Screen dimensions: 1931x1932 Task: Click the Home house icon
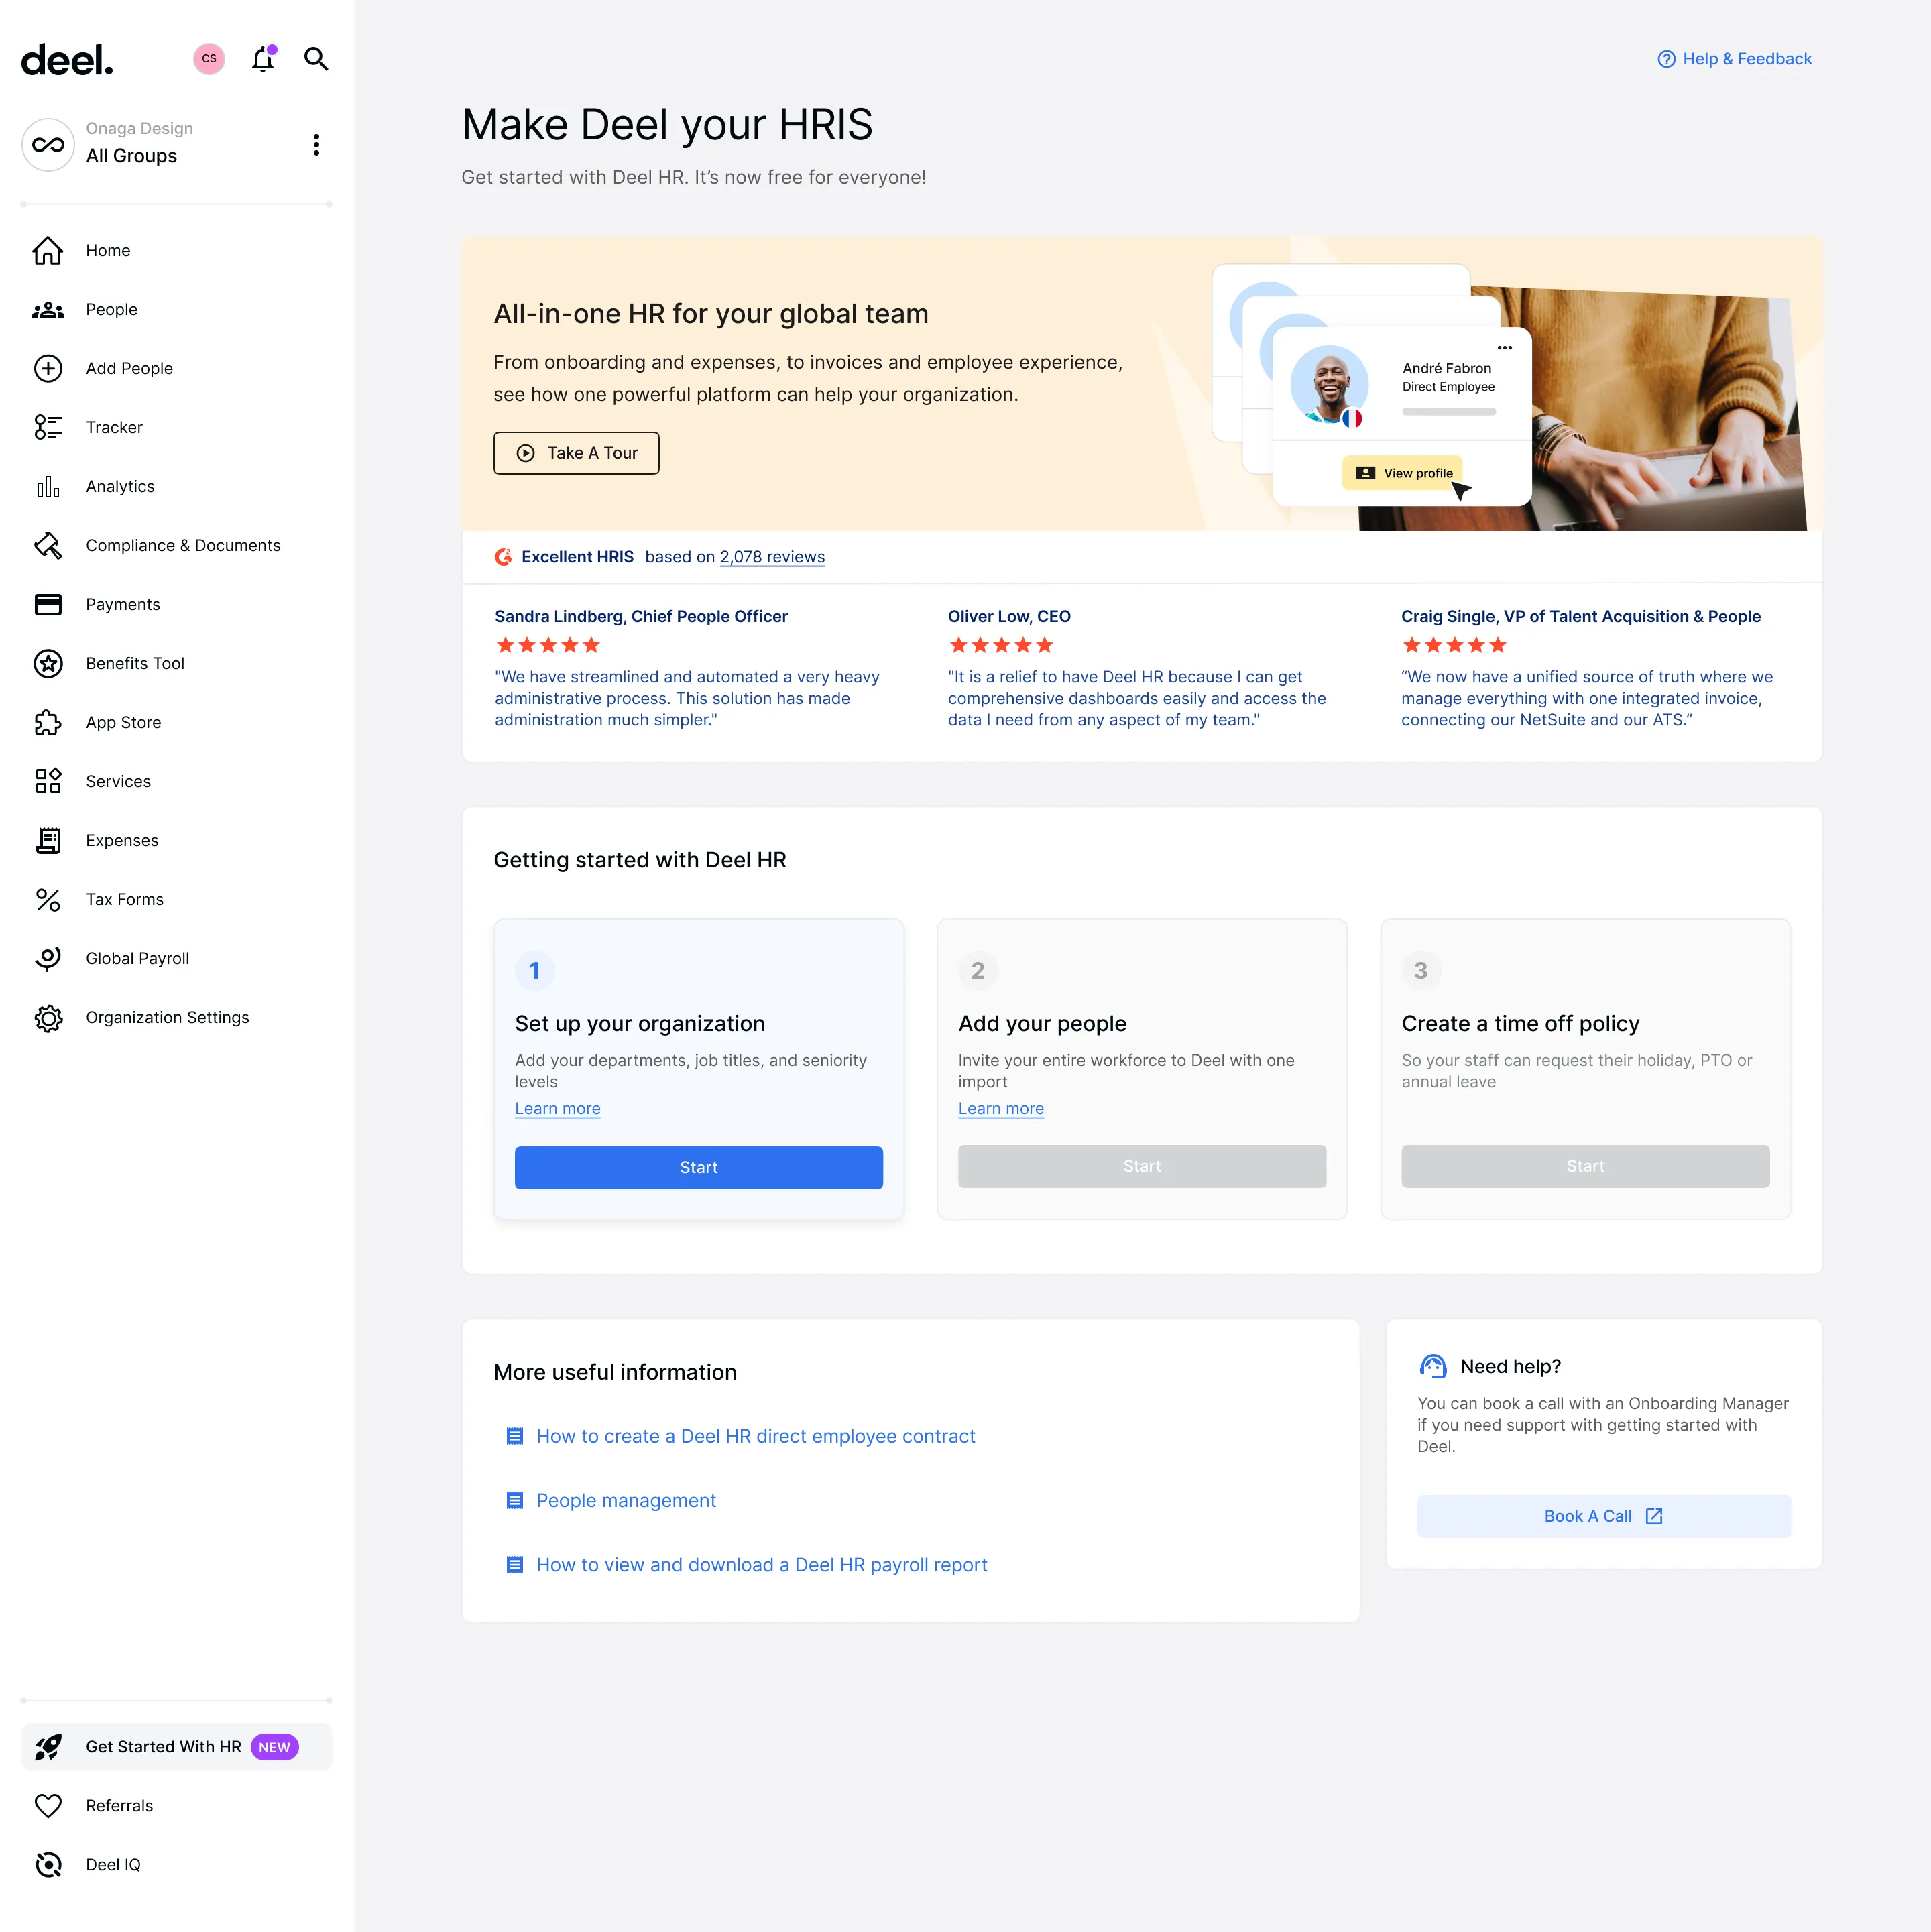pos(48,251)
